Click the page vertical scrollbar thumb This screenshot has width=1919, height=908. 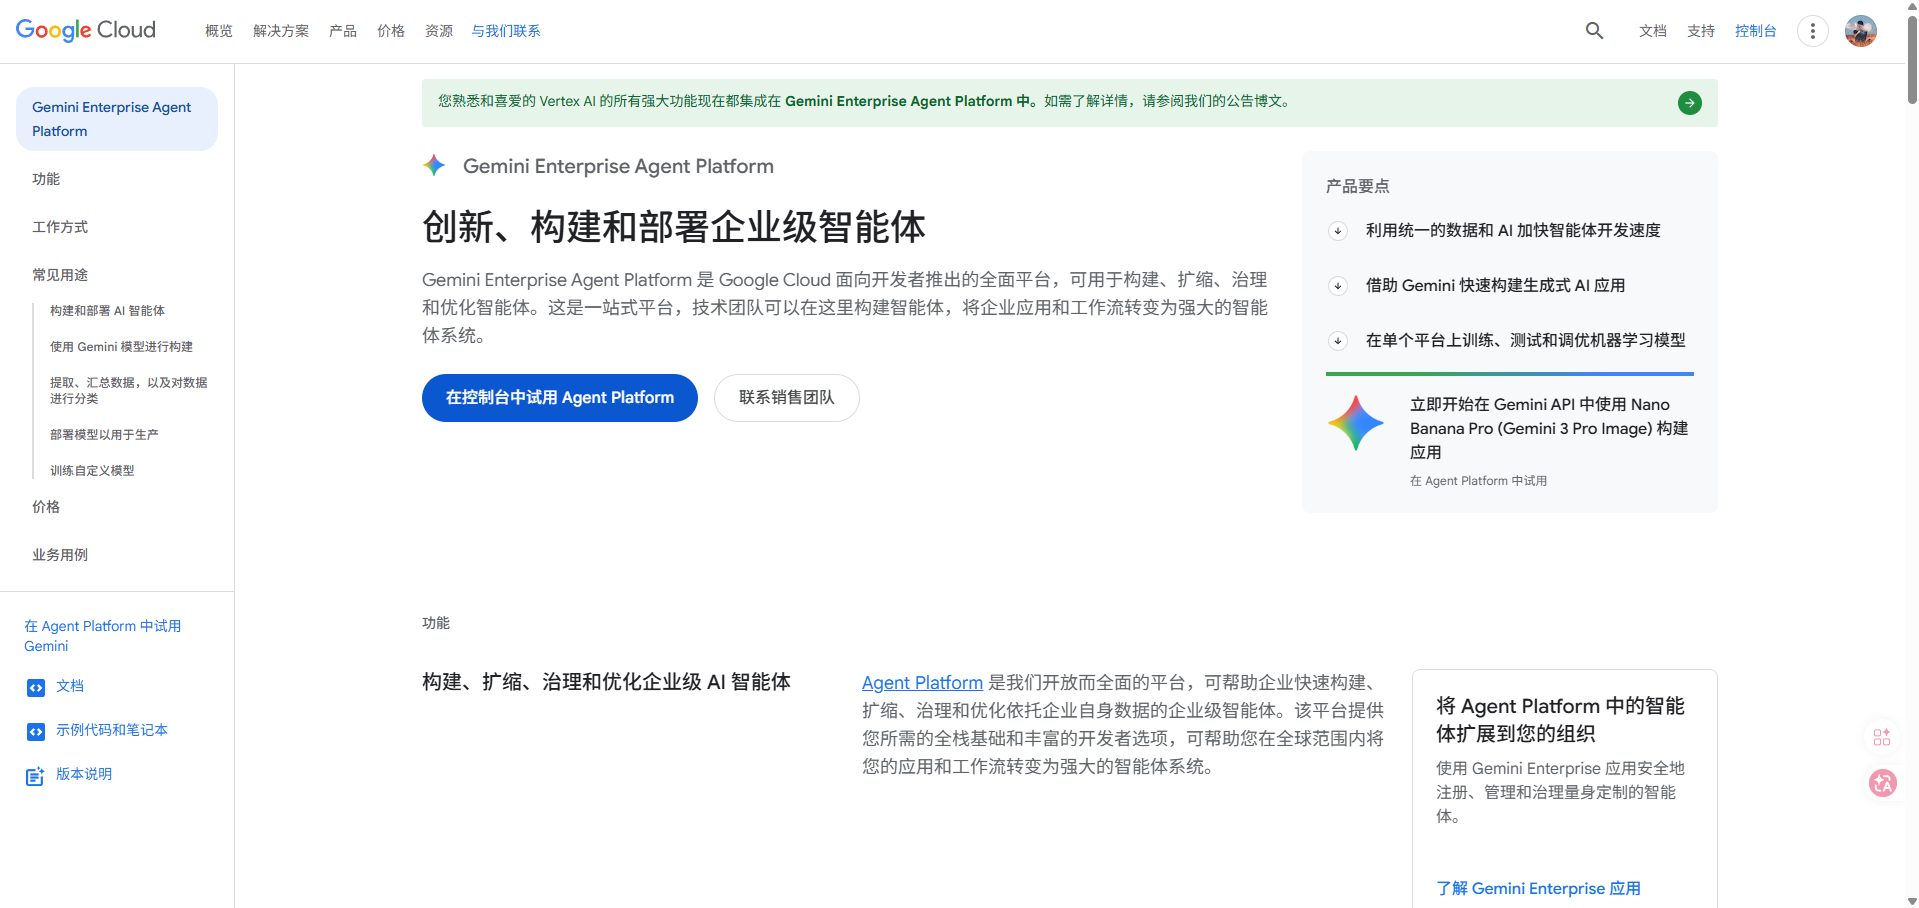click(1912, 60)
